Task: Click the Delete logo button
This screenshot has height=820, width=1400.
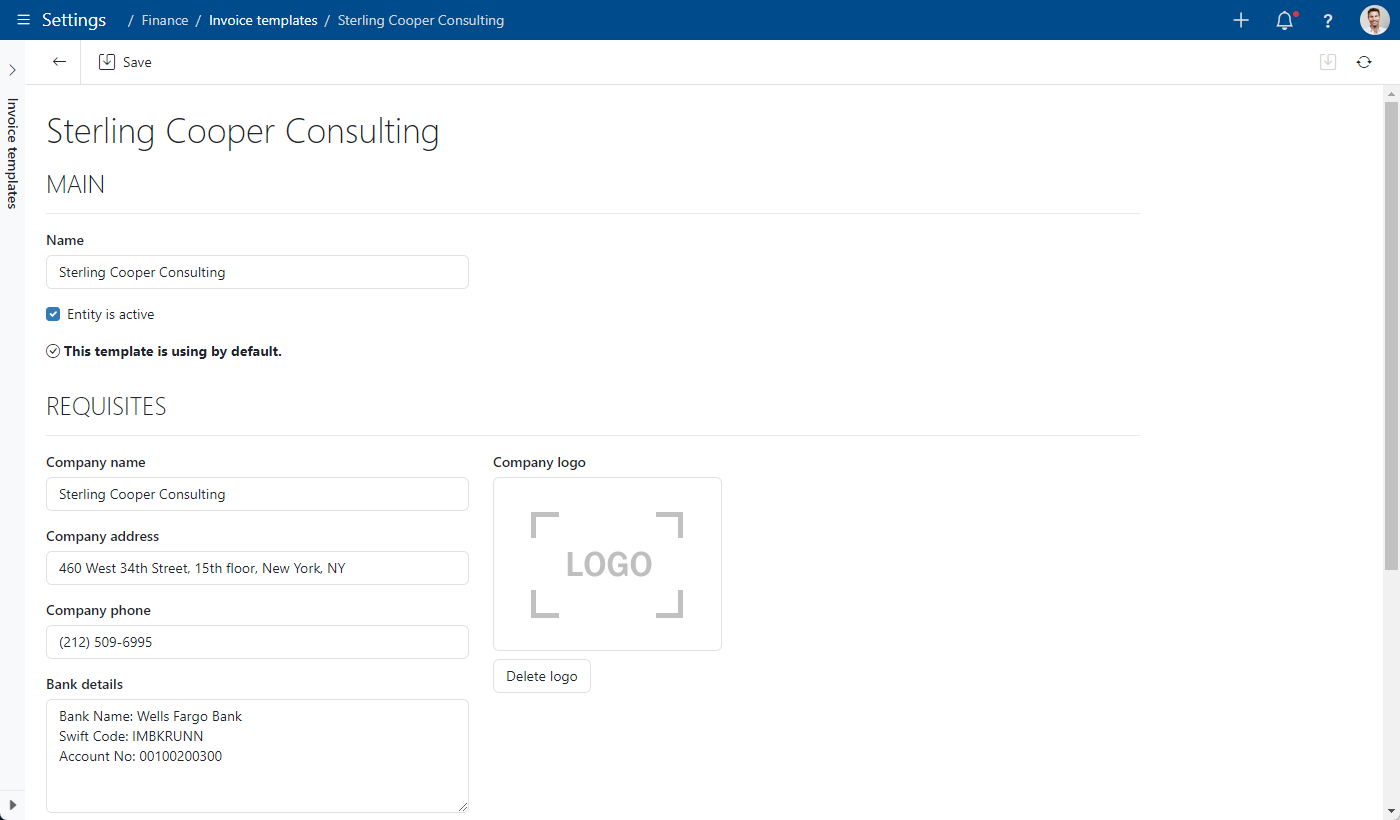Action: coord(542,676)
